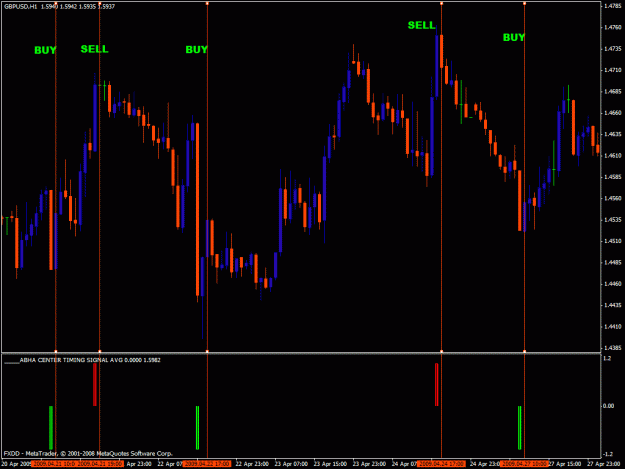This screenshot has width=625, height=469.
Task: Click the 1.4510 price axis value
Action: 613,241
